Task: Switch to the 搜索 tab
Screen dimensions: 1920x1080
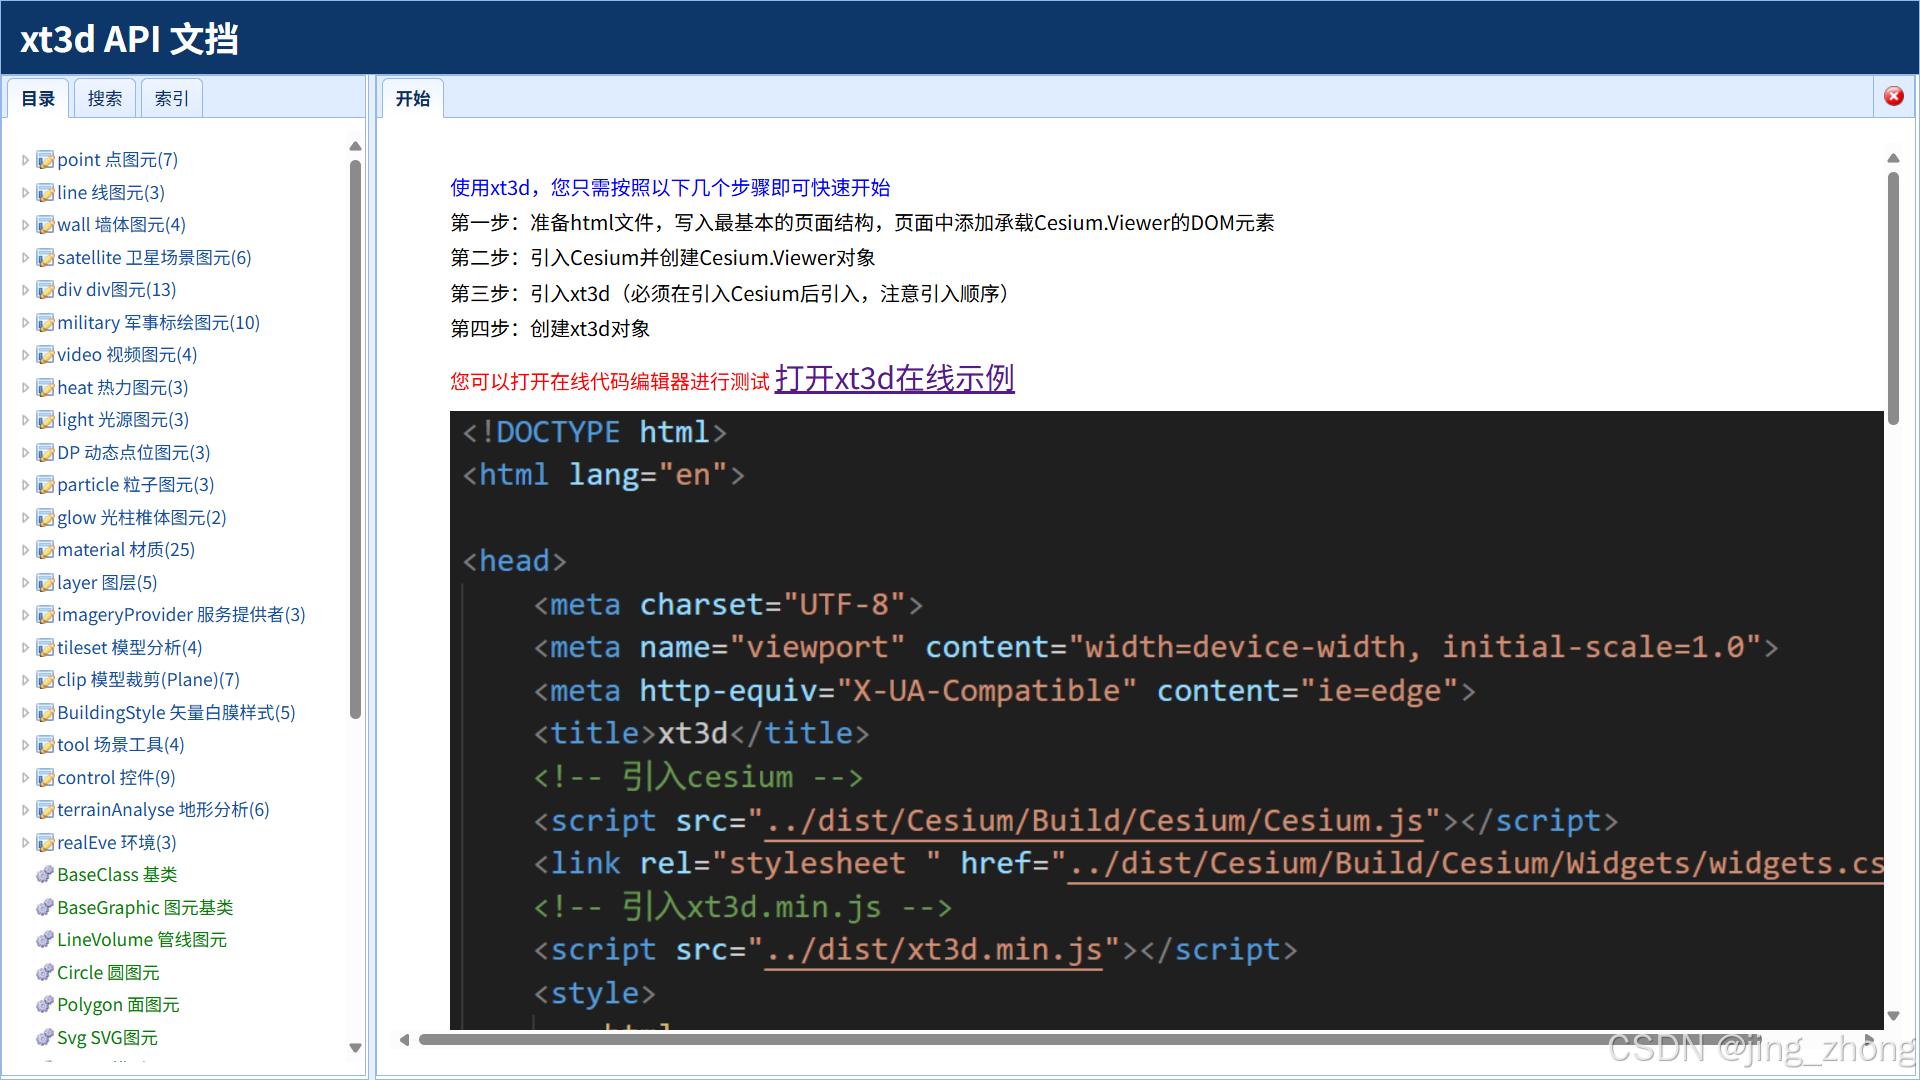Action: click(104, 98)
